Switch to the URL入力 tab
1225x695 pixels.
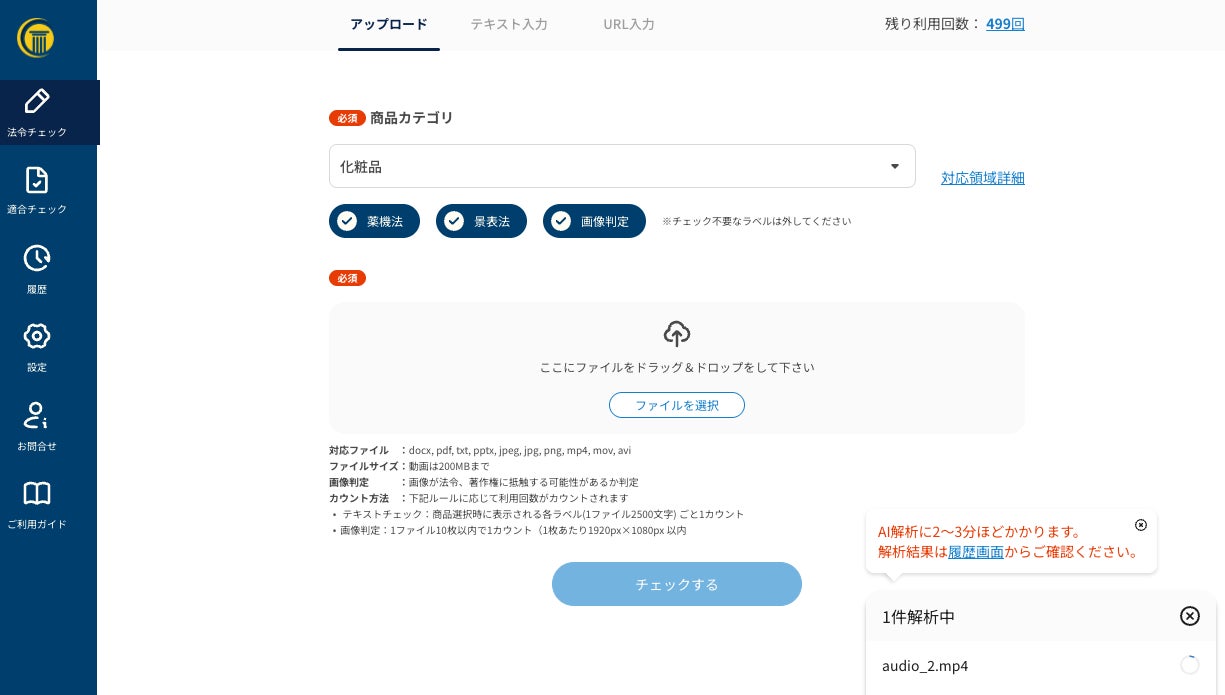point(629,24)
